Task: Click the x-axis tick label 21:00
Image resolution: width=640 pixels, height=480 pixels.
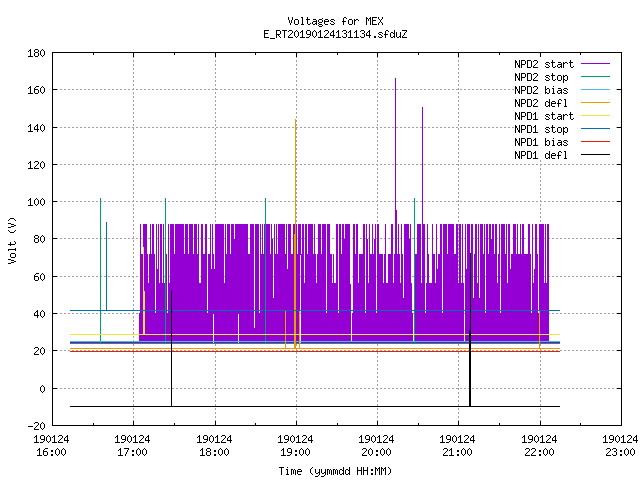Action: (457, 453)
